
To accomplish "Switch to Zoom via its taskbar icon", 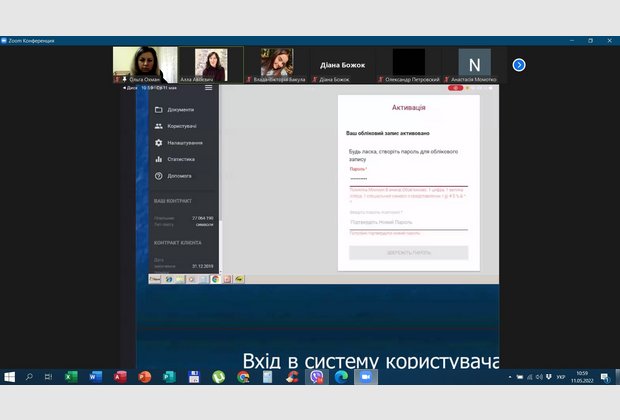I will tap(366, 377).
